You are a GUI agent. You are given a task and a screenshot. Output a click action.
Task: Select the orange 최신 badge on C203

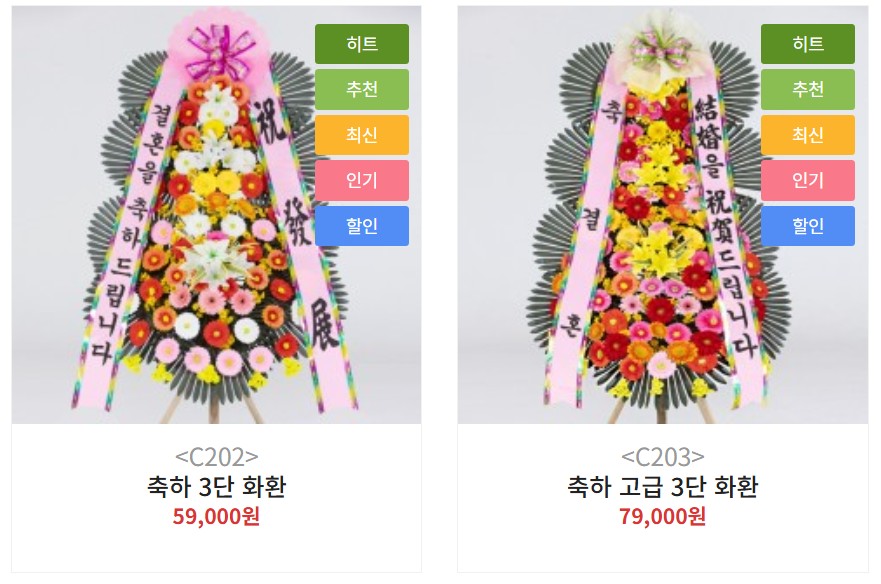coord(808,135)
